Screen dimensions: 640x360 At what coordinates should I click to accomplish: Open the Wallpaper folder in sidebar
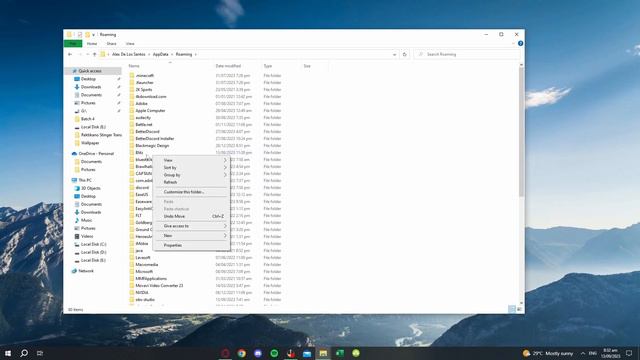[x=90, y=143]
